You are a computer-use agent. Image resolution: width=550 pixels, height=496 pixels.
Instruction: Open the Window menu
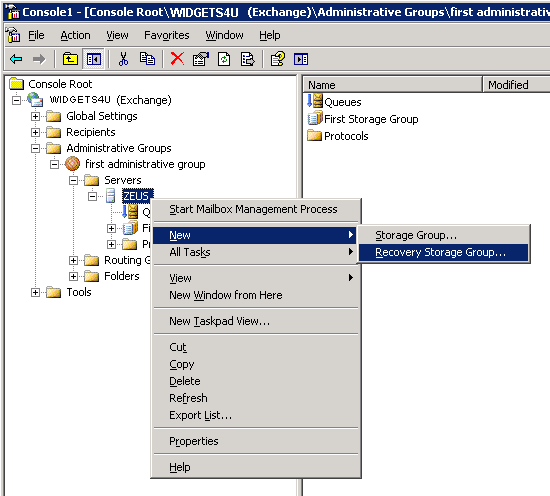[224, 35]
